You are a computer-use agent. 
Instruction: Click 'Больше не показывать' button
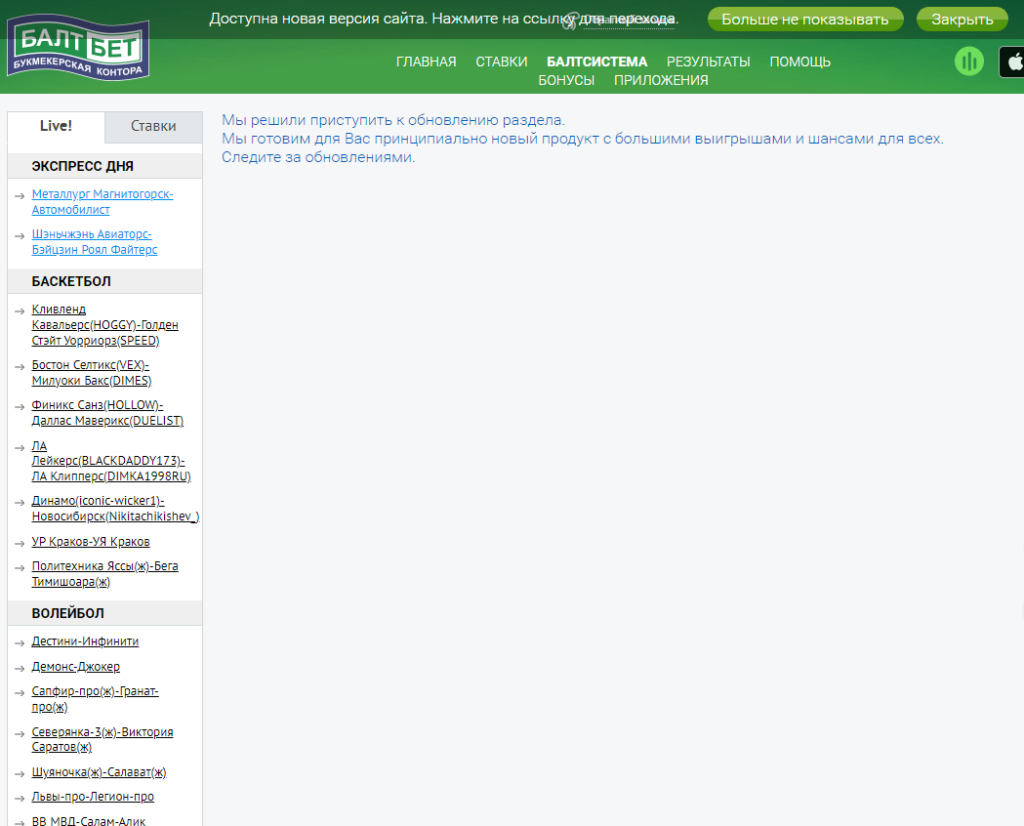(805, 20)
